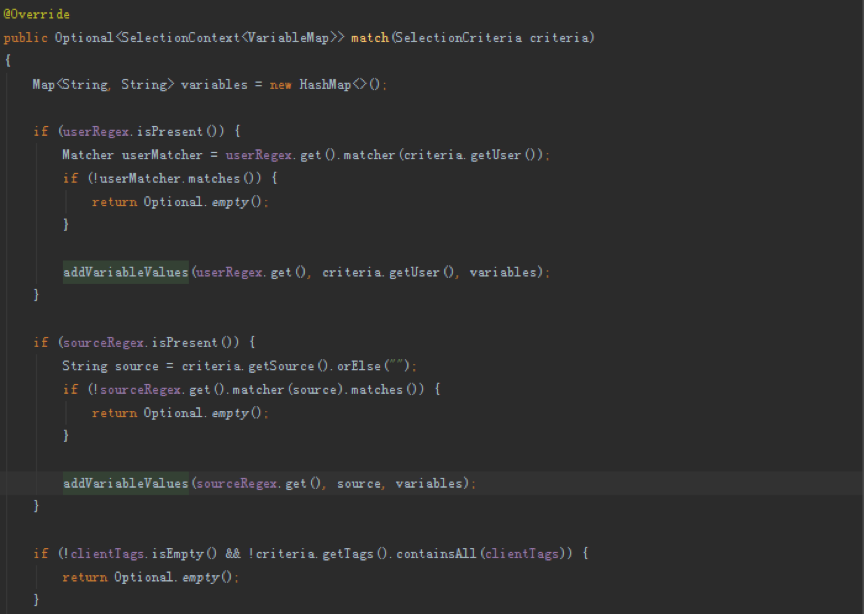The image size is (864, 614).
Task: Click 'matcher' call after userRegex.get()
Action: [x=369, y=155]
